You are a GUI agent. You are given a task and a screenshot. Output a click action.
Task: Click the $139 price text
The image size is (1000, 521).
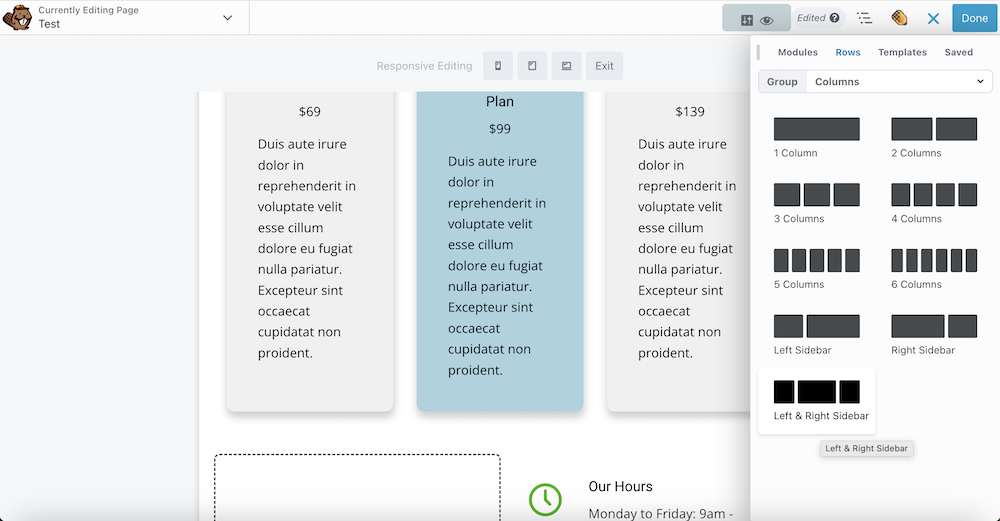point(689,112)
